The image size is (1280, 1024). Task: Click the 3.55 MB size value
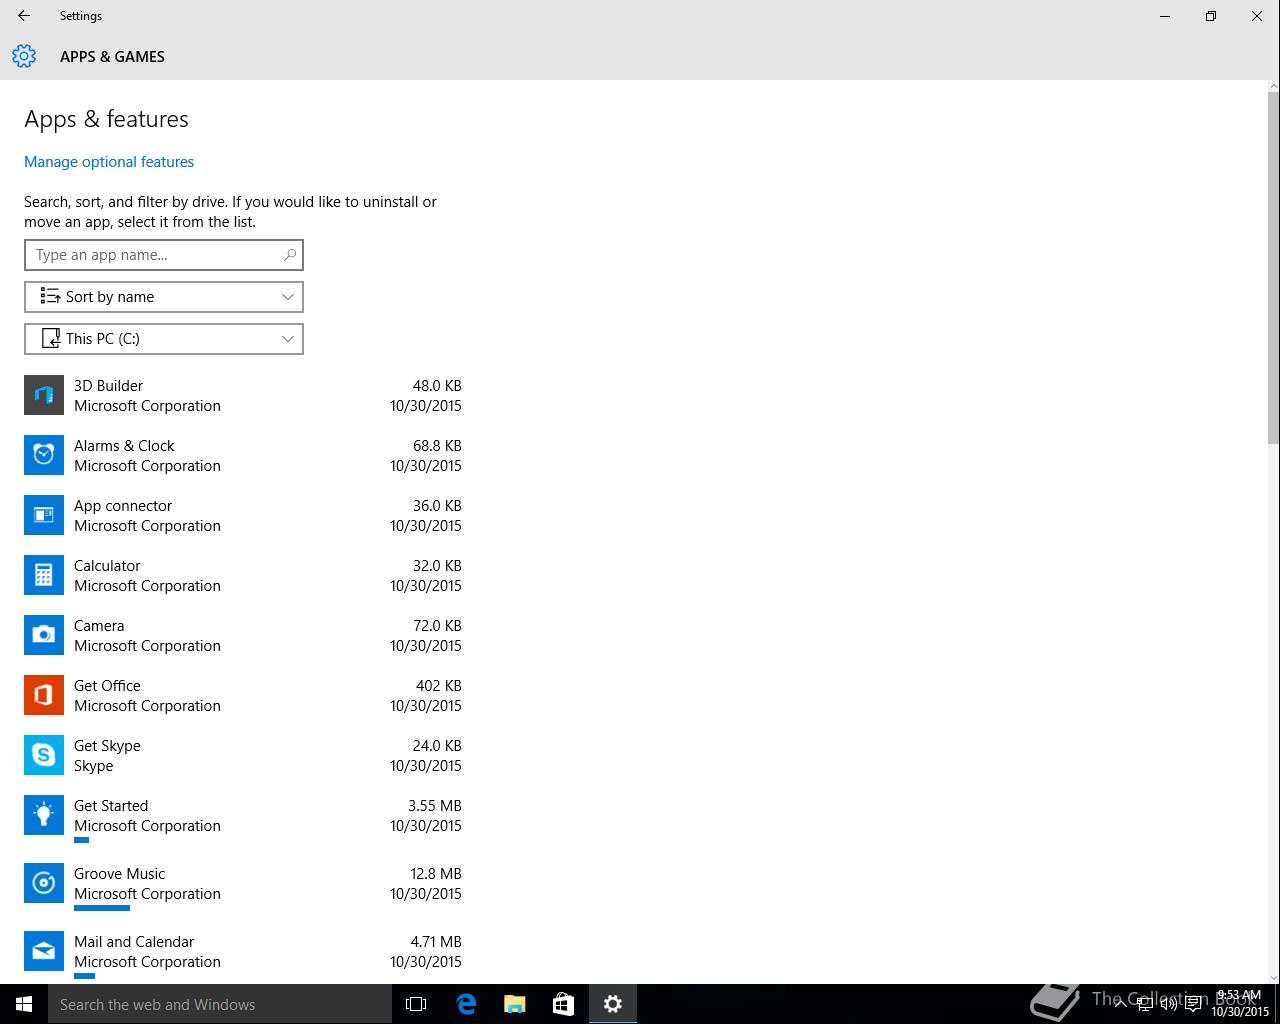(435, 806)
